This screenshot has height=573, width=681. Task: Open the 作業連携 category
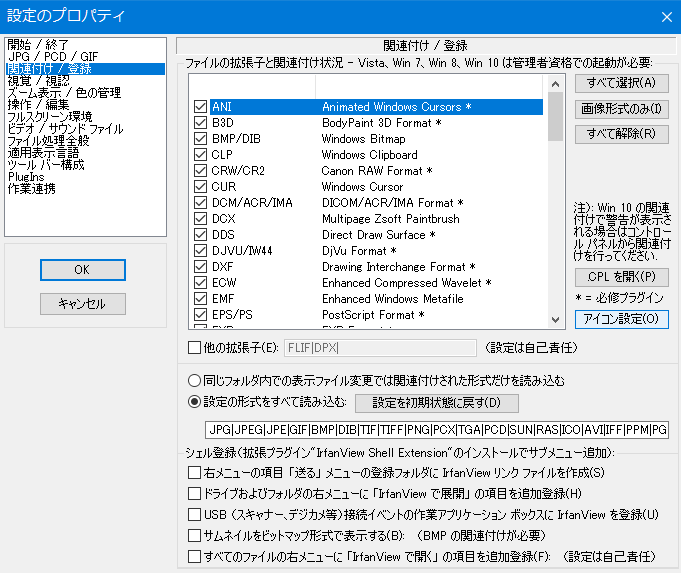31,189
